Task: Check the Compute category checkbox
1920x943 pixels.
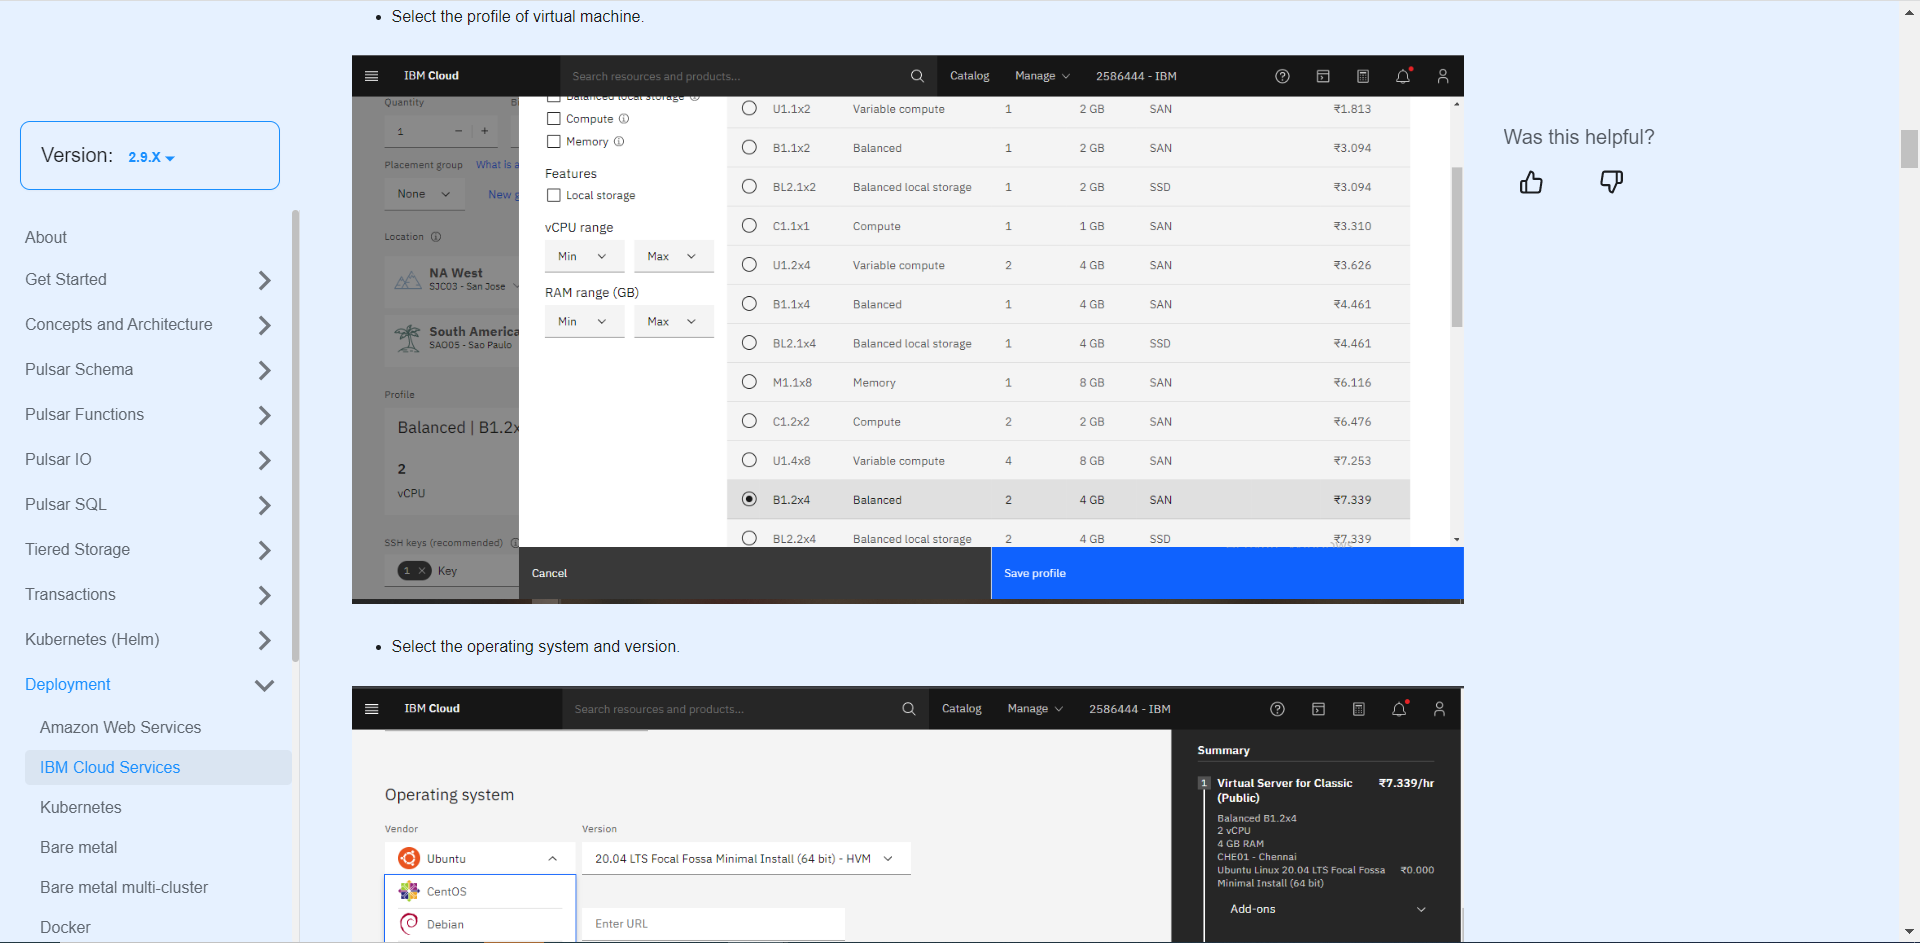Action: [x=553, y=119]
